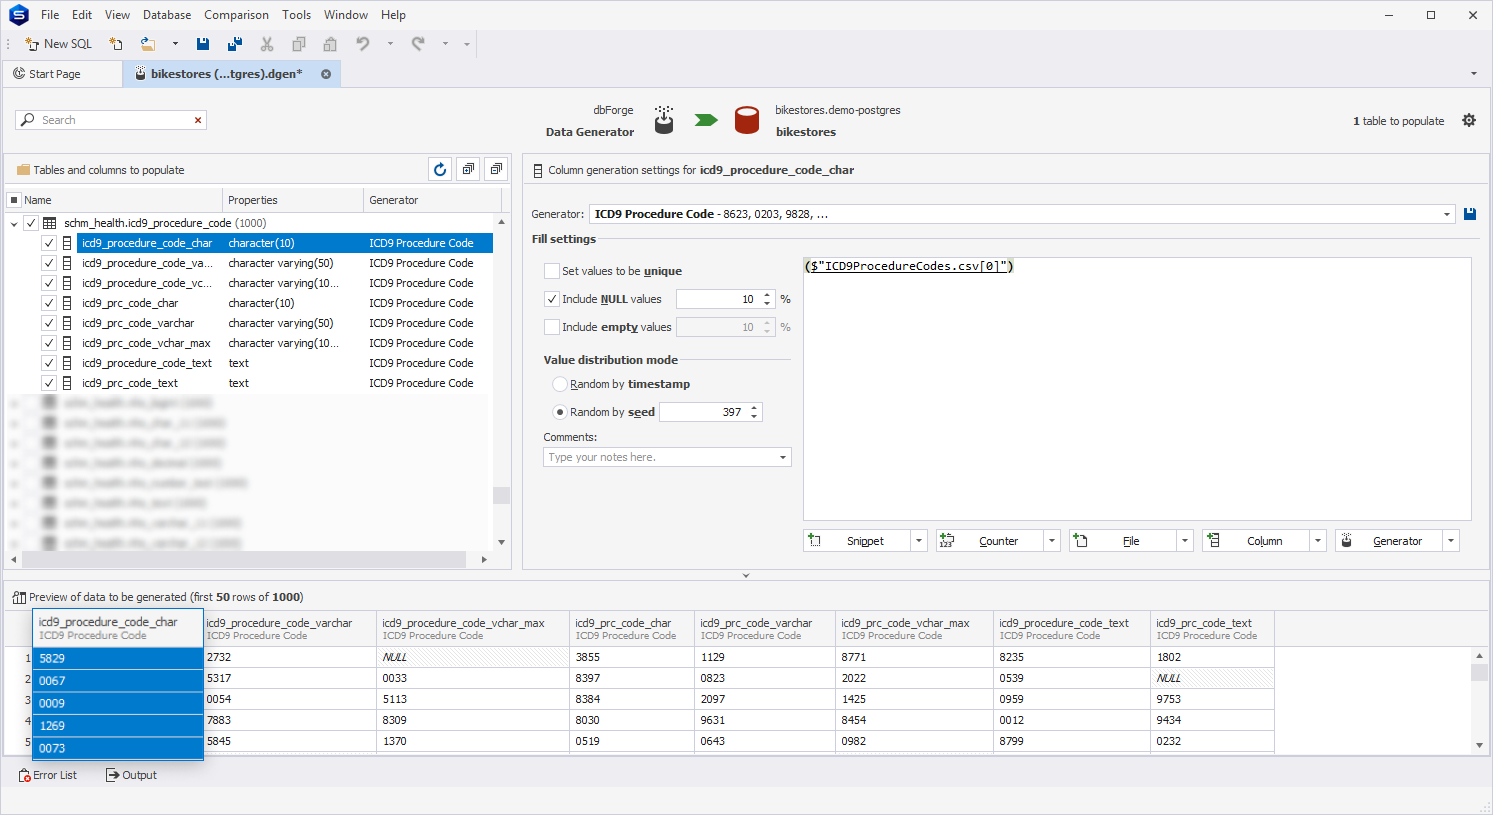Click the Paste icon in toolbar
1493x815 pixels.
(x=330, y=44)
